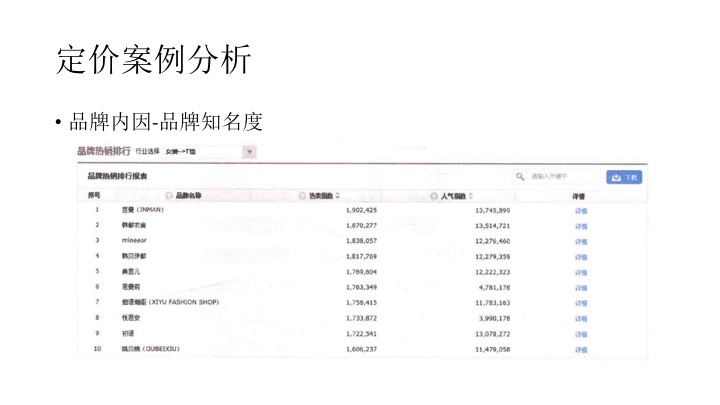Image resolution: width=720 pixels, height=405 pixels.
Task: Click the 品牌热销排行报表 report title
Action: (x=117, y=176)
